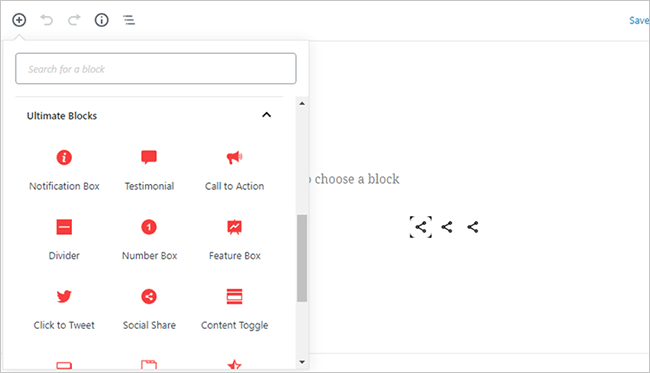Click the Save link
The height and width of the screenshot is (373, 650).
(x=639, y=20)
